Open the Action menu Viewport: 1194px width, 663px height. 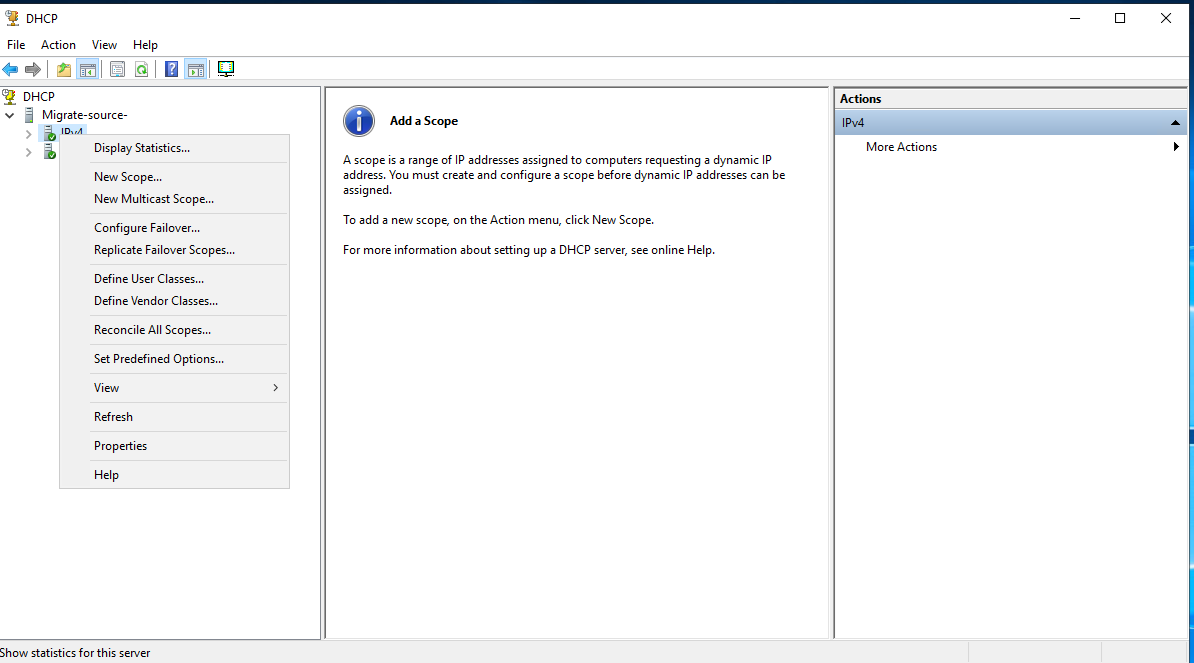click(x=58, y=44)
